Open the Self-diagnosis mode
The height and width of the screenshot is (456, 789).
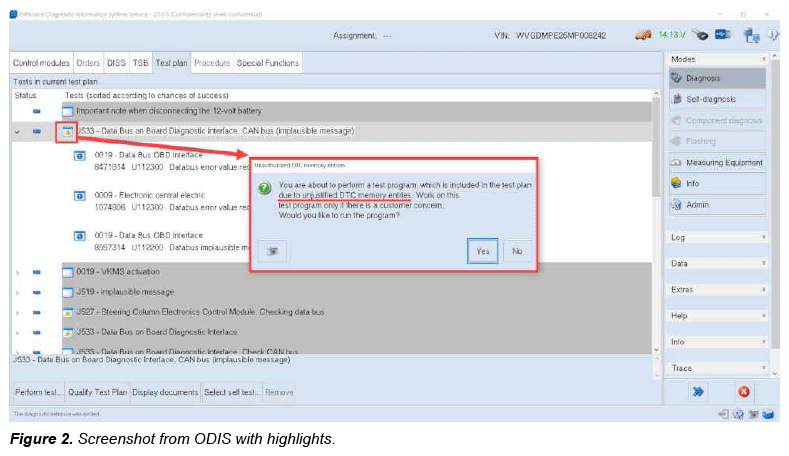coord(677,99)
